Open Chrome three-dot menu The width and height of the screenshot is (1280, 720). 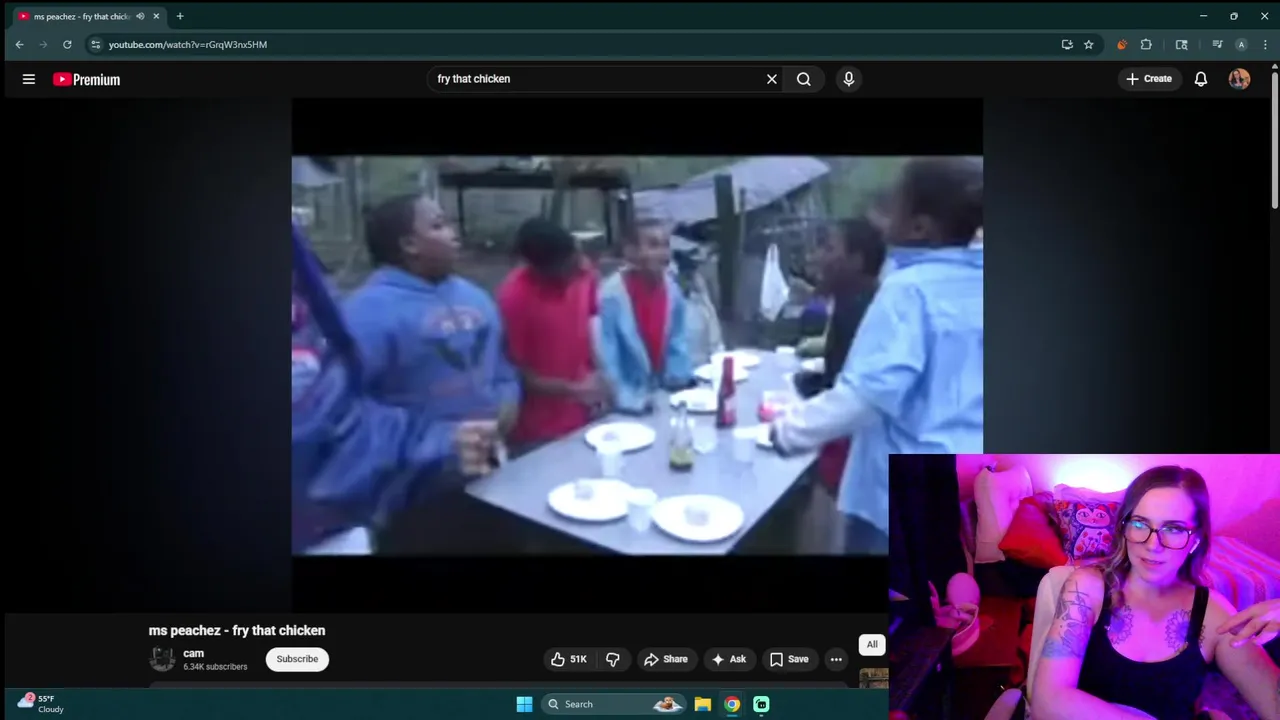click(1265, 44)
